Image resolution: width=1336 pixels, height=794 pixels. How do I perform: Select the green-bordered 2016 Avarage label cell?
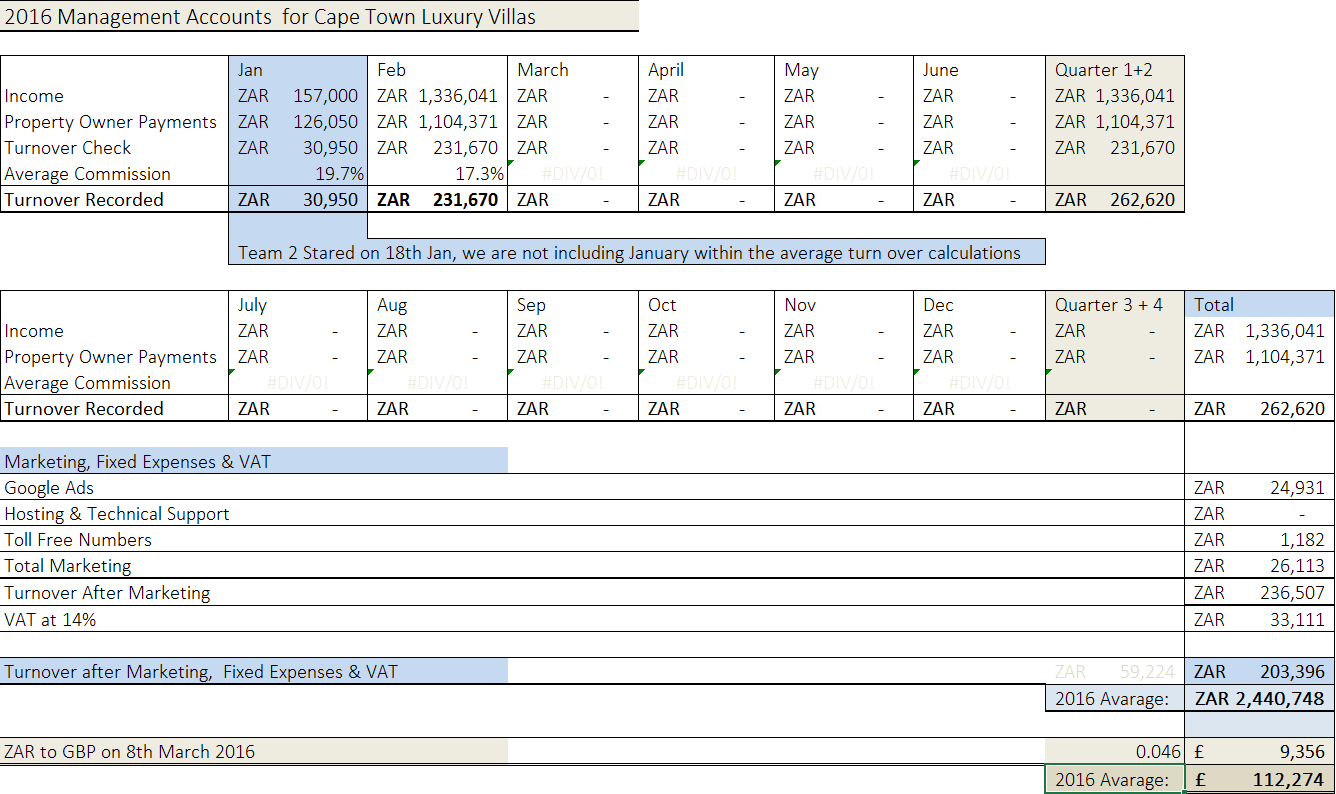point(1115,779)
